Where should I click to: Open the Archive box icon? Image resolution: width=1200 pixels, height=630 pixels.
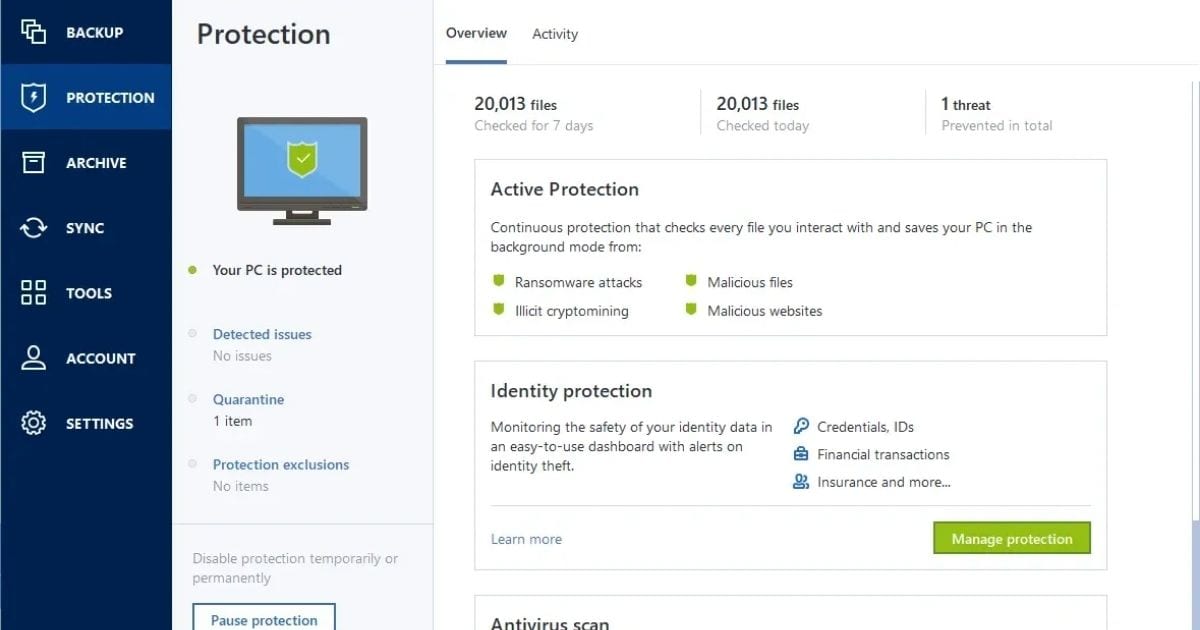point(34,162)
